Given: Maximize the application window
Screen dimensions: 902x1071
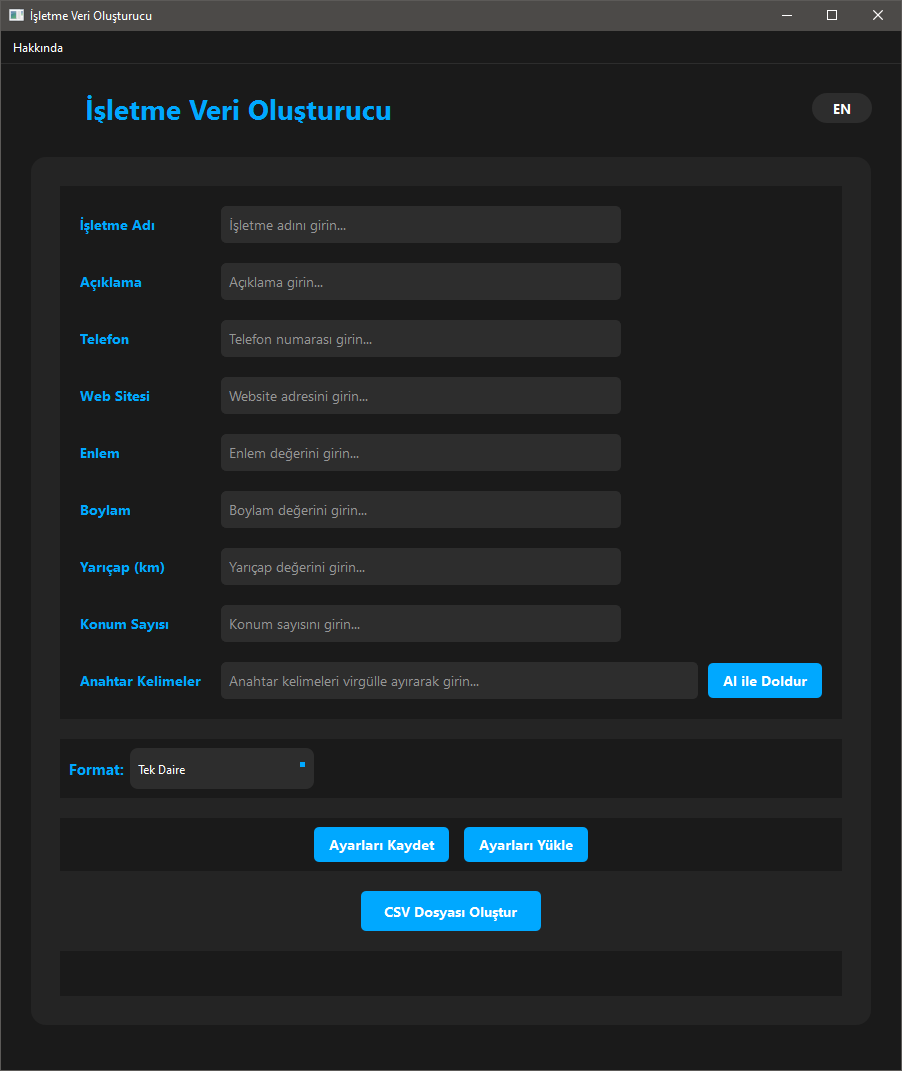Looking at the screenshot, I should coord(831,15).
